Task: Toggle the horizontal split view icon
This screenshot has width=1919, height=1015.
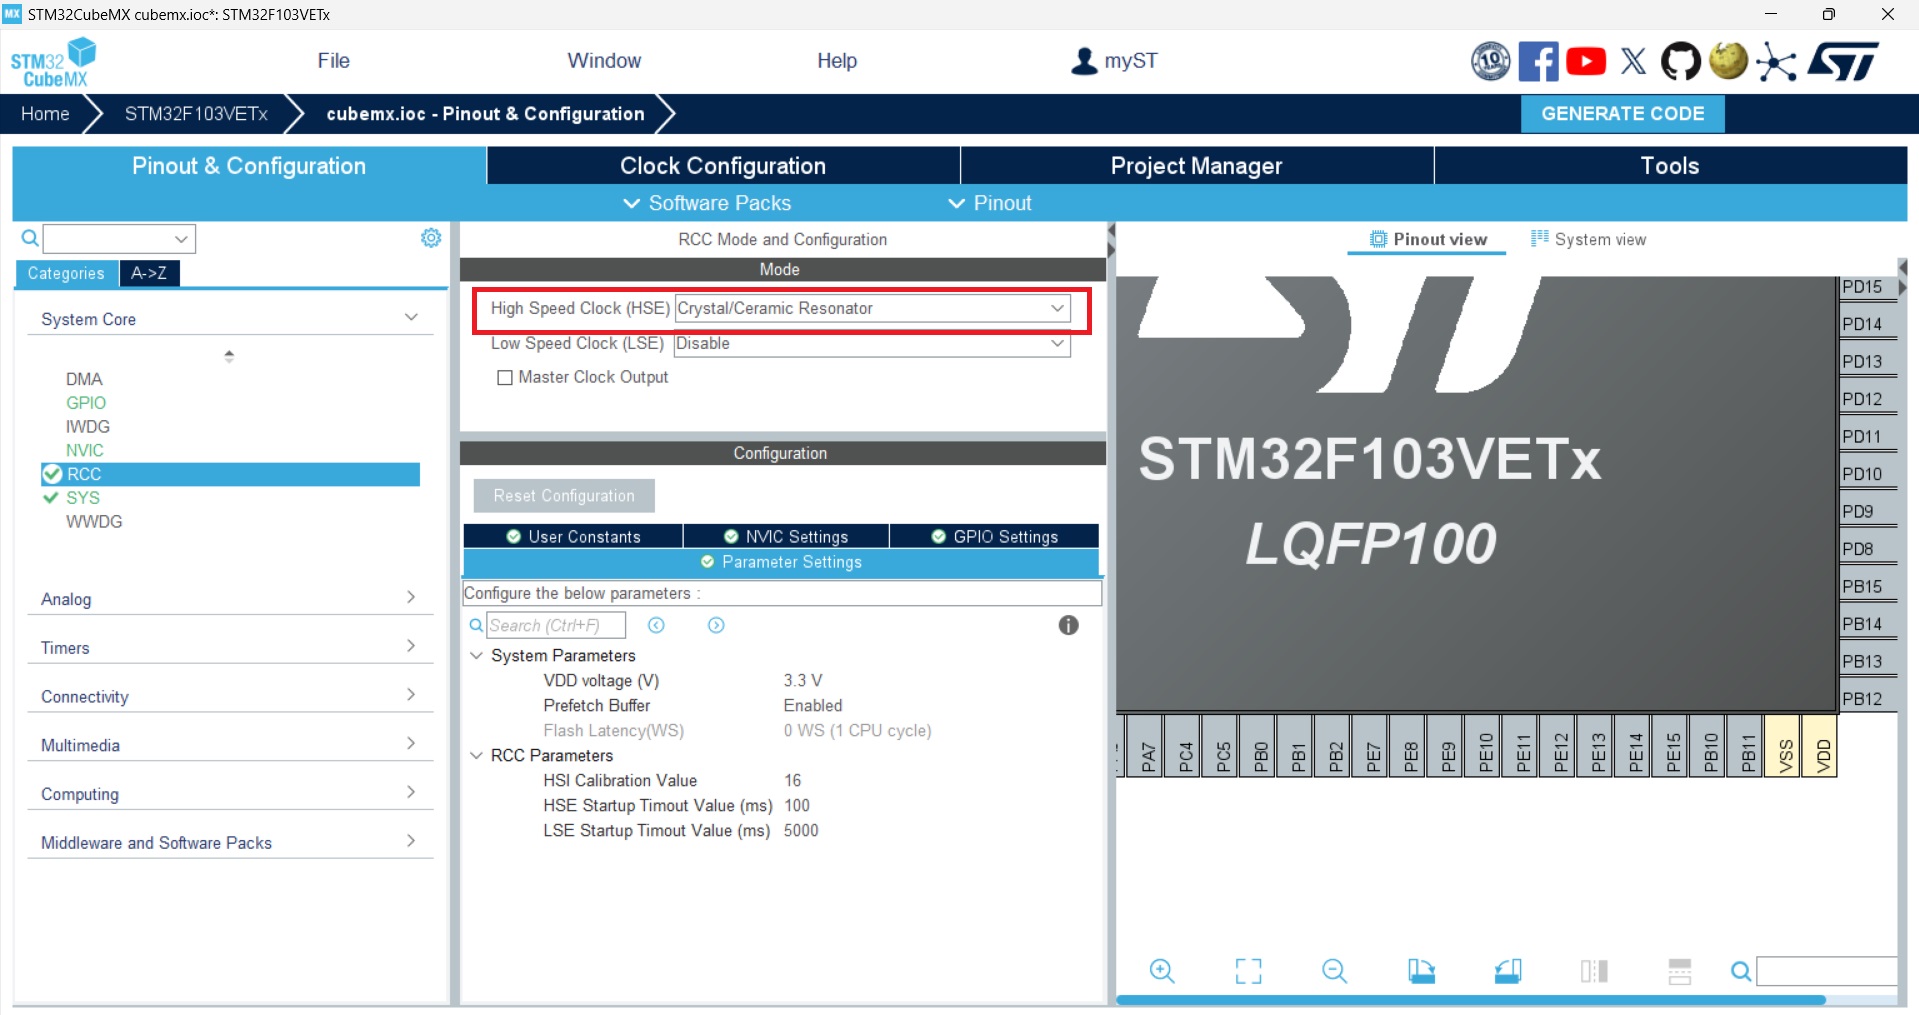Action: coord(1680,971)
